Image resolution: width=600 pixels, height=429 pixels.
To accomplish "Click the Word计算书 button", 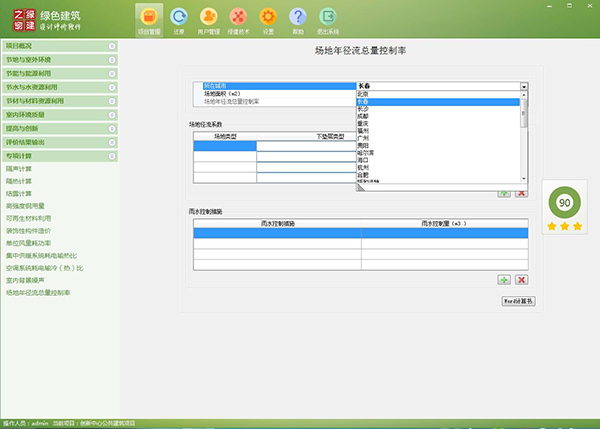I will coord(518,300).
